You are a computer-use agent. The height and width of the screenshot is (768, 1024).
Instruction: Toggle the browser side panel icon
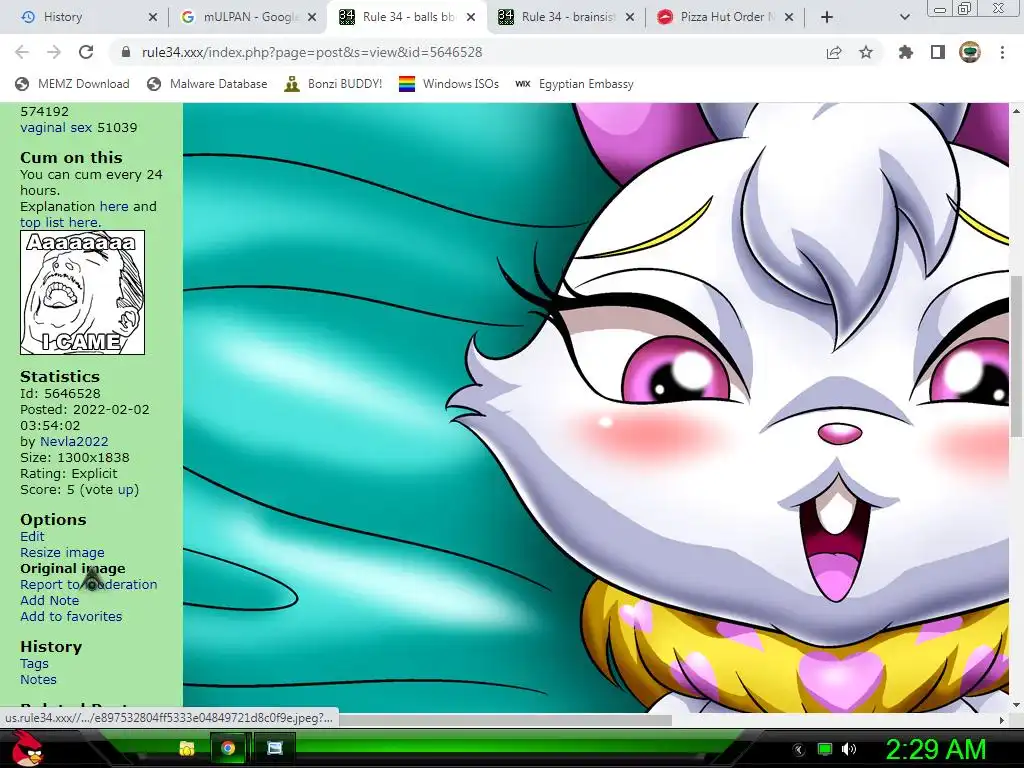pos(938,52)
